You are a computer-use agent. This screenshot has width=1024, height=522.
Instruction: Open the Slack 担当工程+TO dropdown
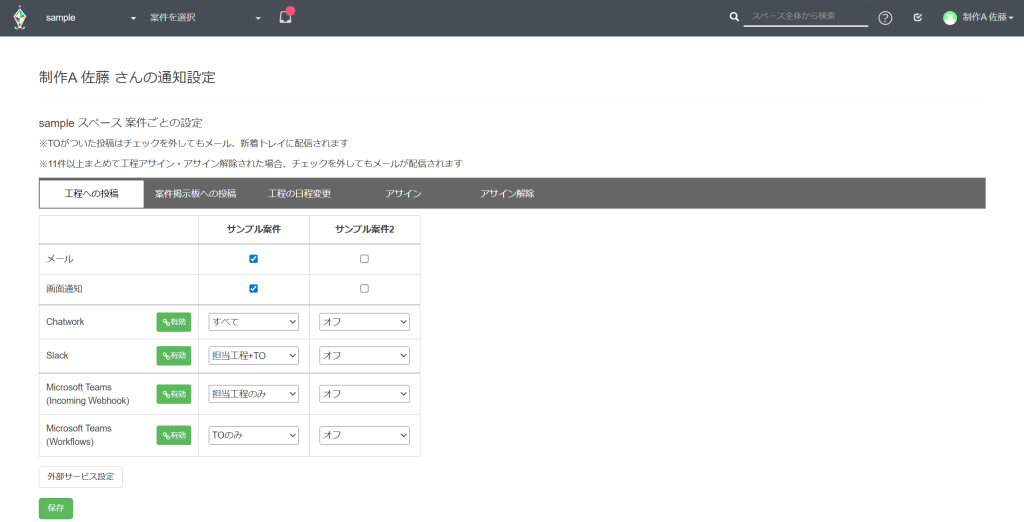253,355
